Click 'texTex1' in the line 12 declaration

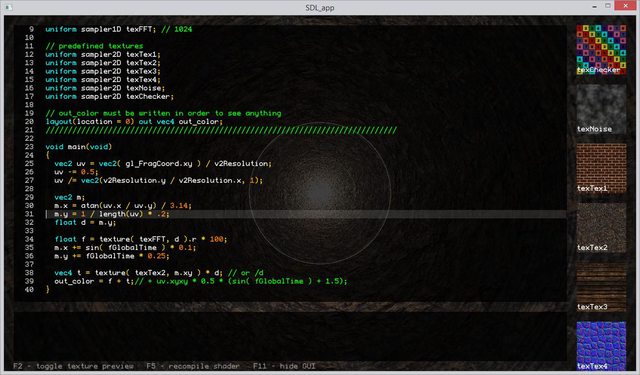(141, 54)
